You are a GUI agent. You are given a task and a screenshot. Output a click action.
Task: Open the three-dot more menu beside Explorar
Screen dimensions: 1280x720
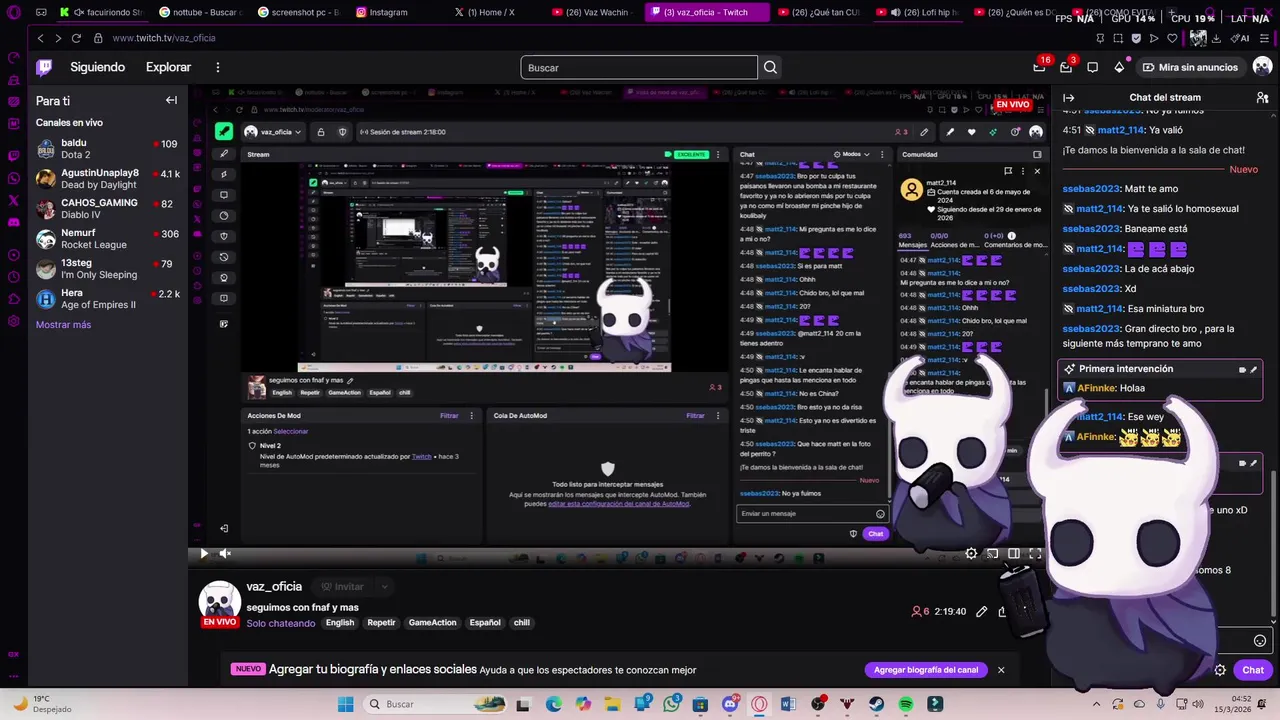click(x=217, y=67)
